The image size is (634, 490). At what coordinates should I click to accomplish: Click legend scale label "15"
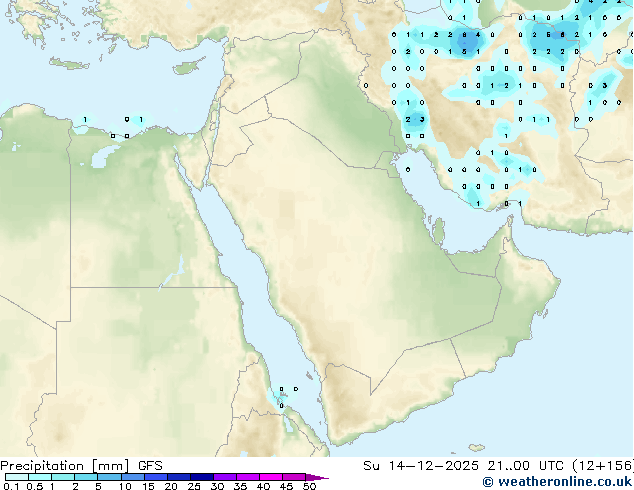(x=148, y=486)
